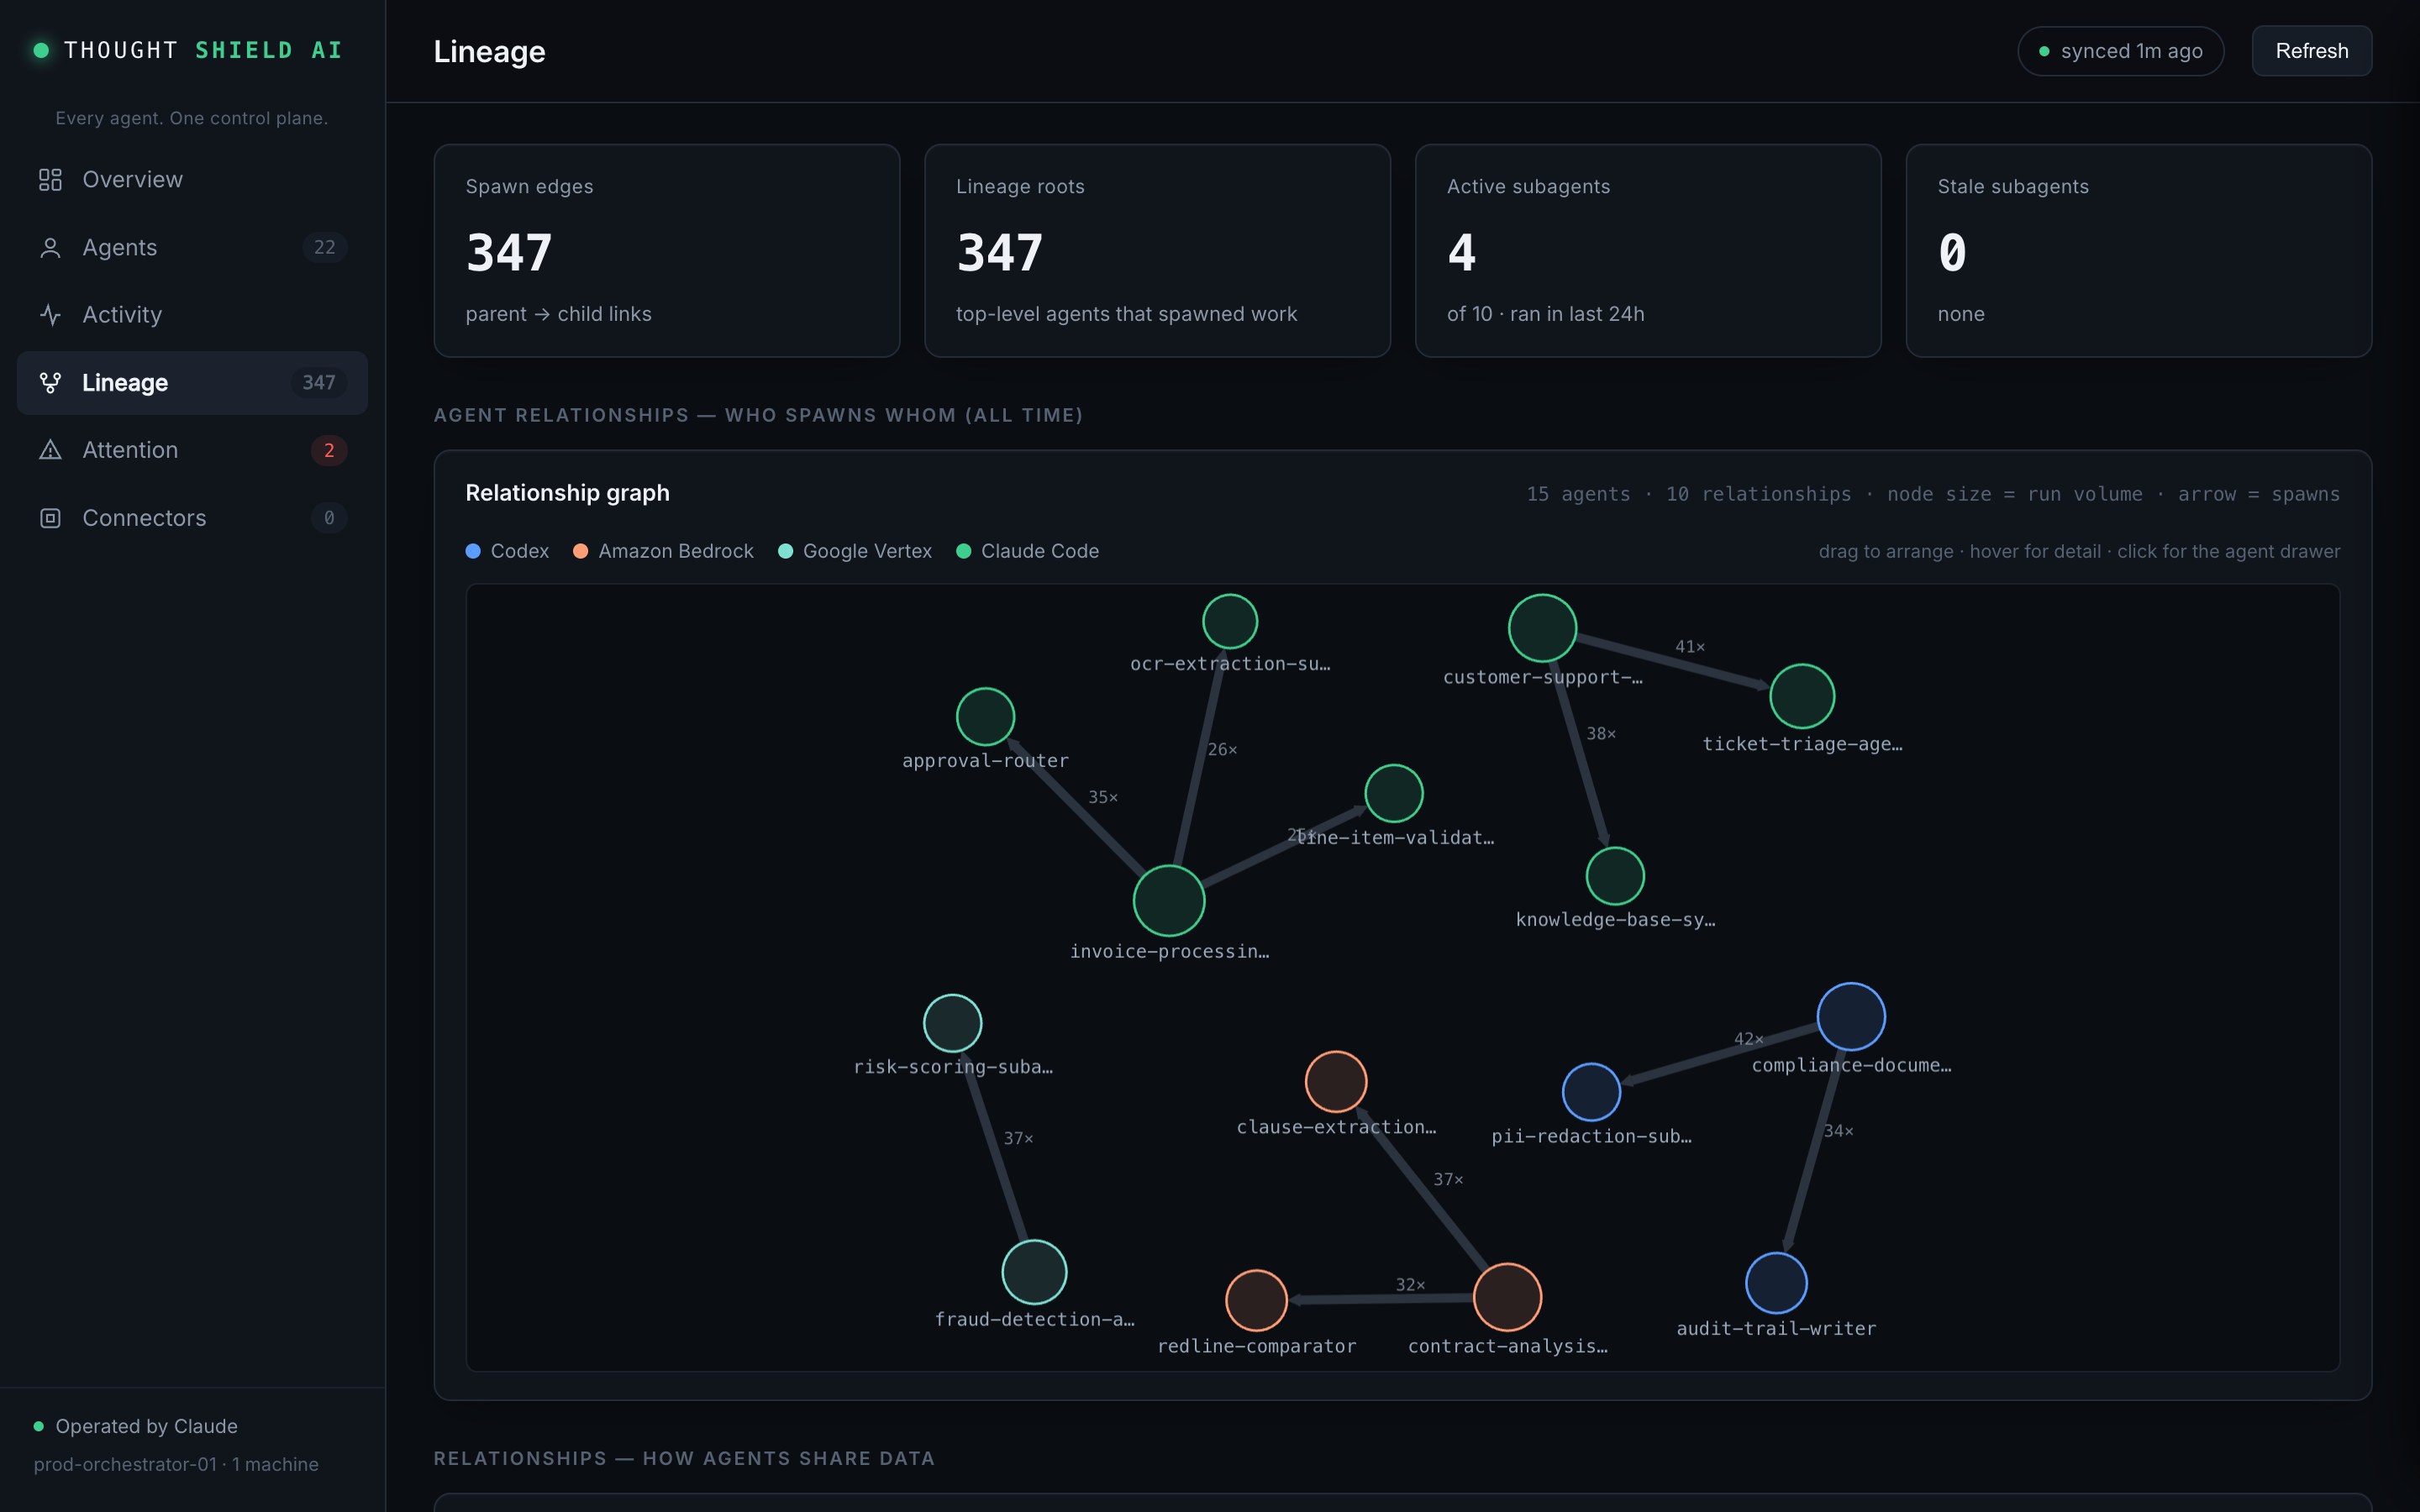Image resolution: width=2420 pixels, height=1512 pixels.
Task: Select the line-item-validat… node
Action: 1394,794
